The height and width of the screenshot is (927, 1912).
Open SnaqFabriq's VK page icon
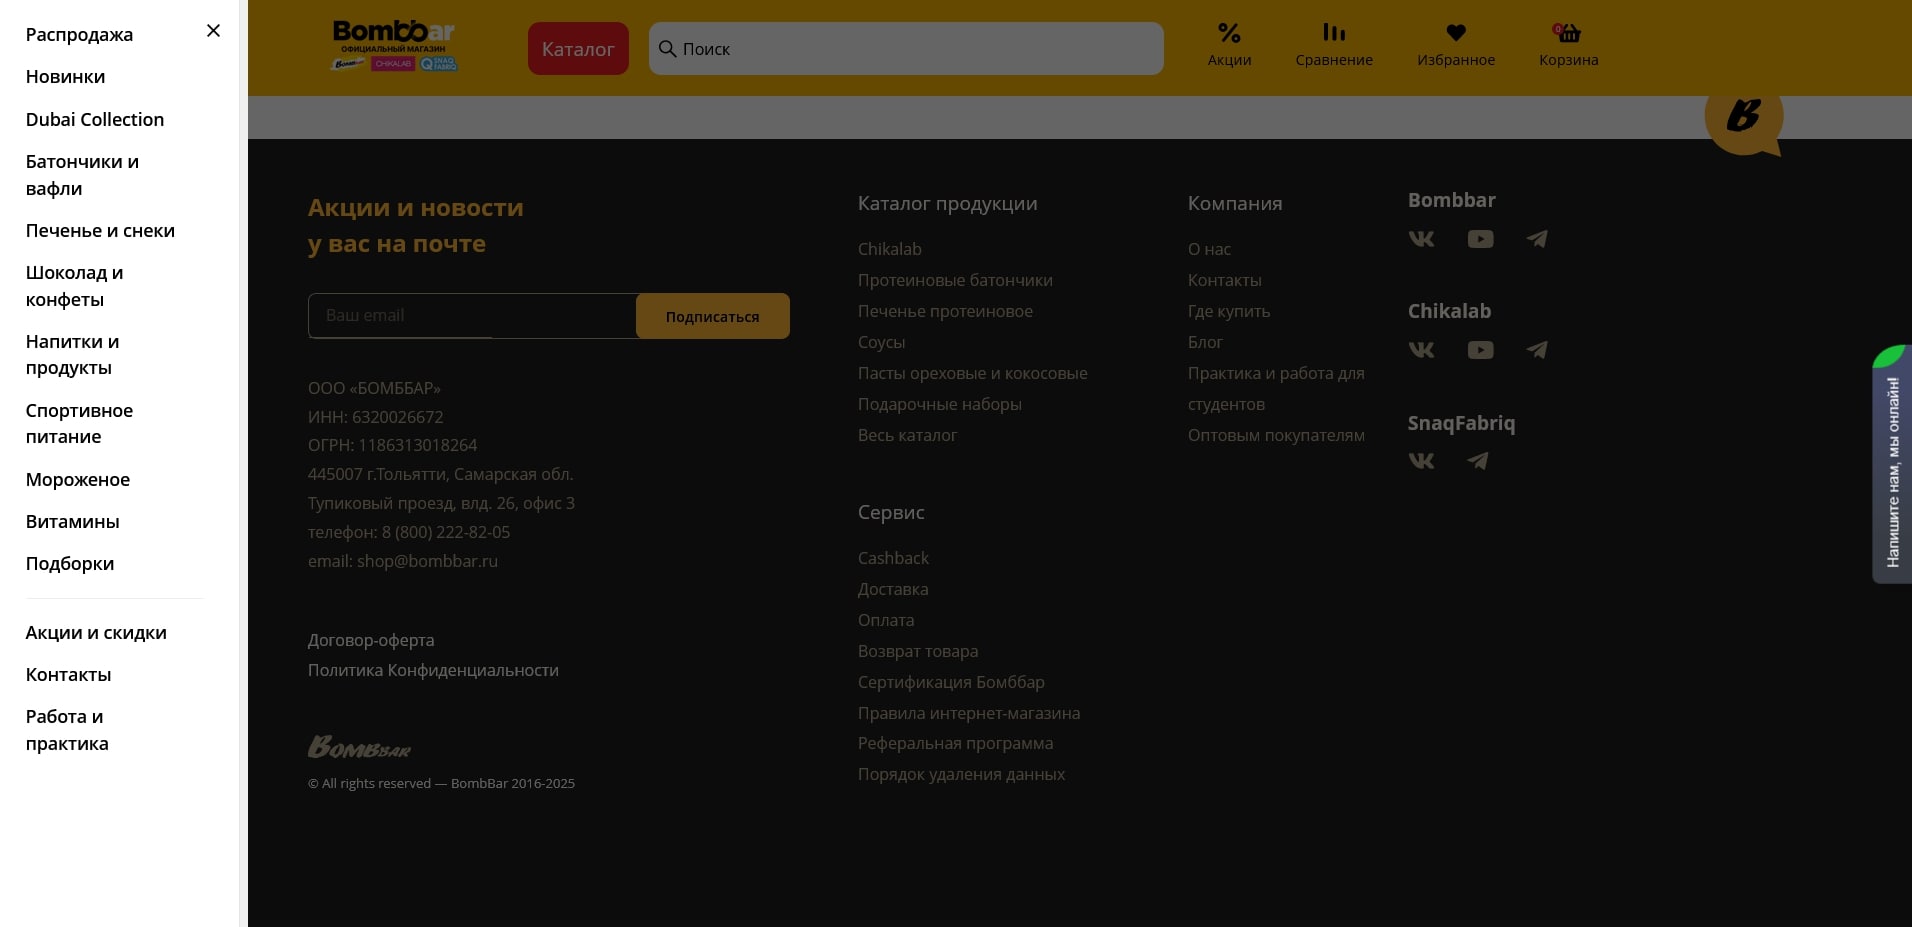1421,461
